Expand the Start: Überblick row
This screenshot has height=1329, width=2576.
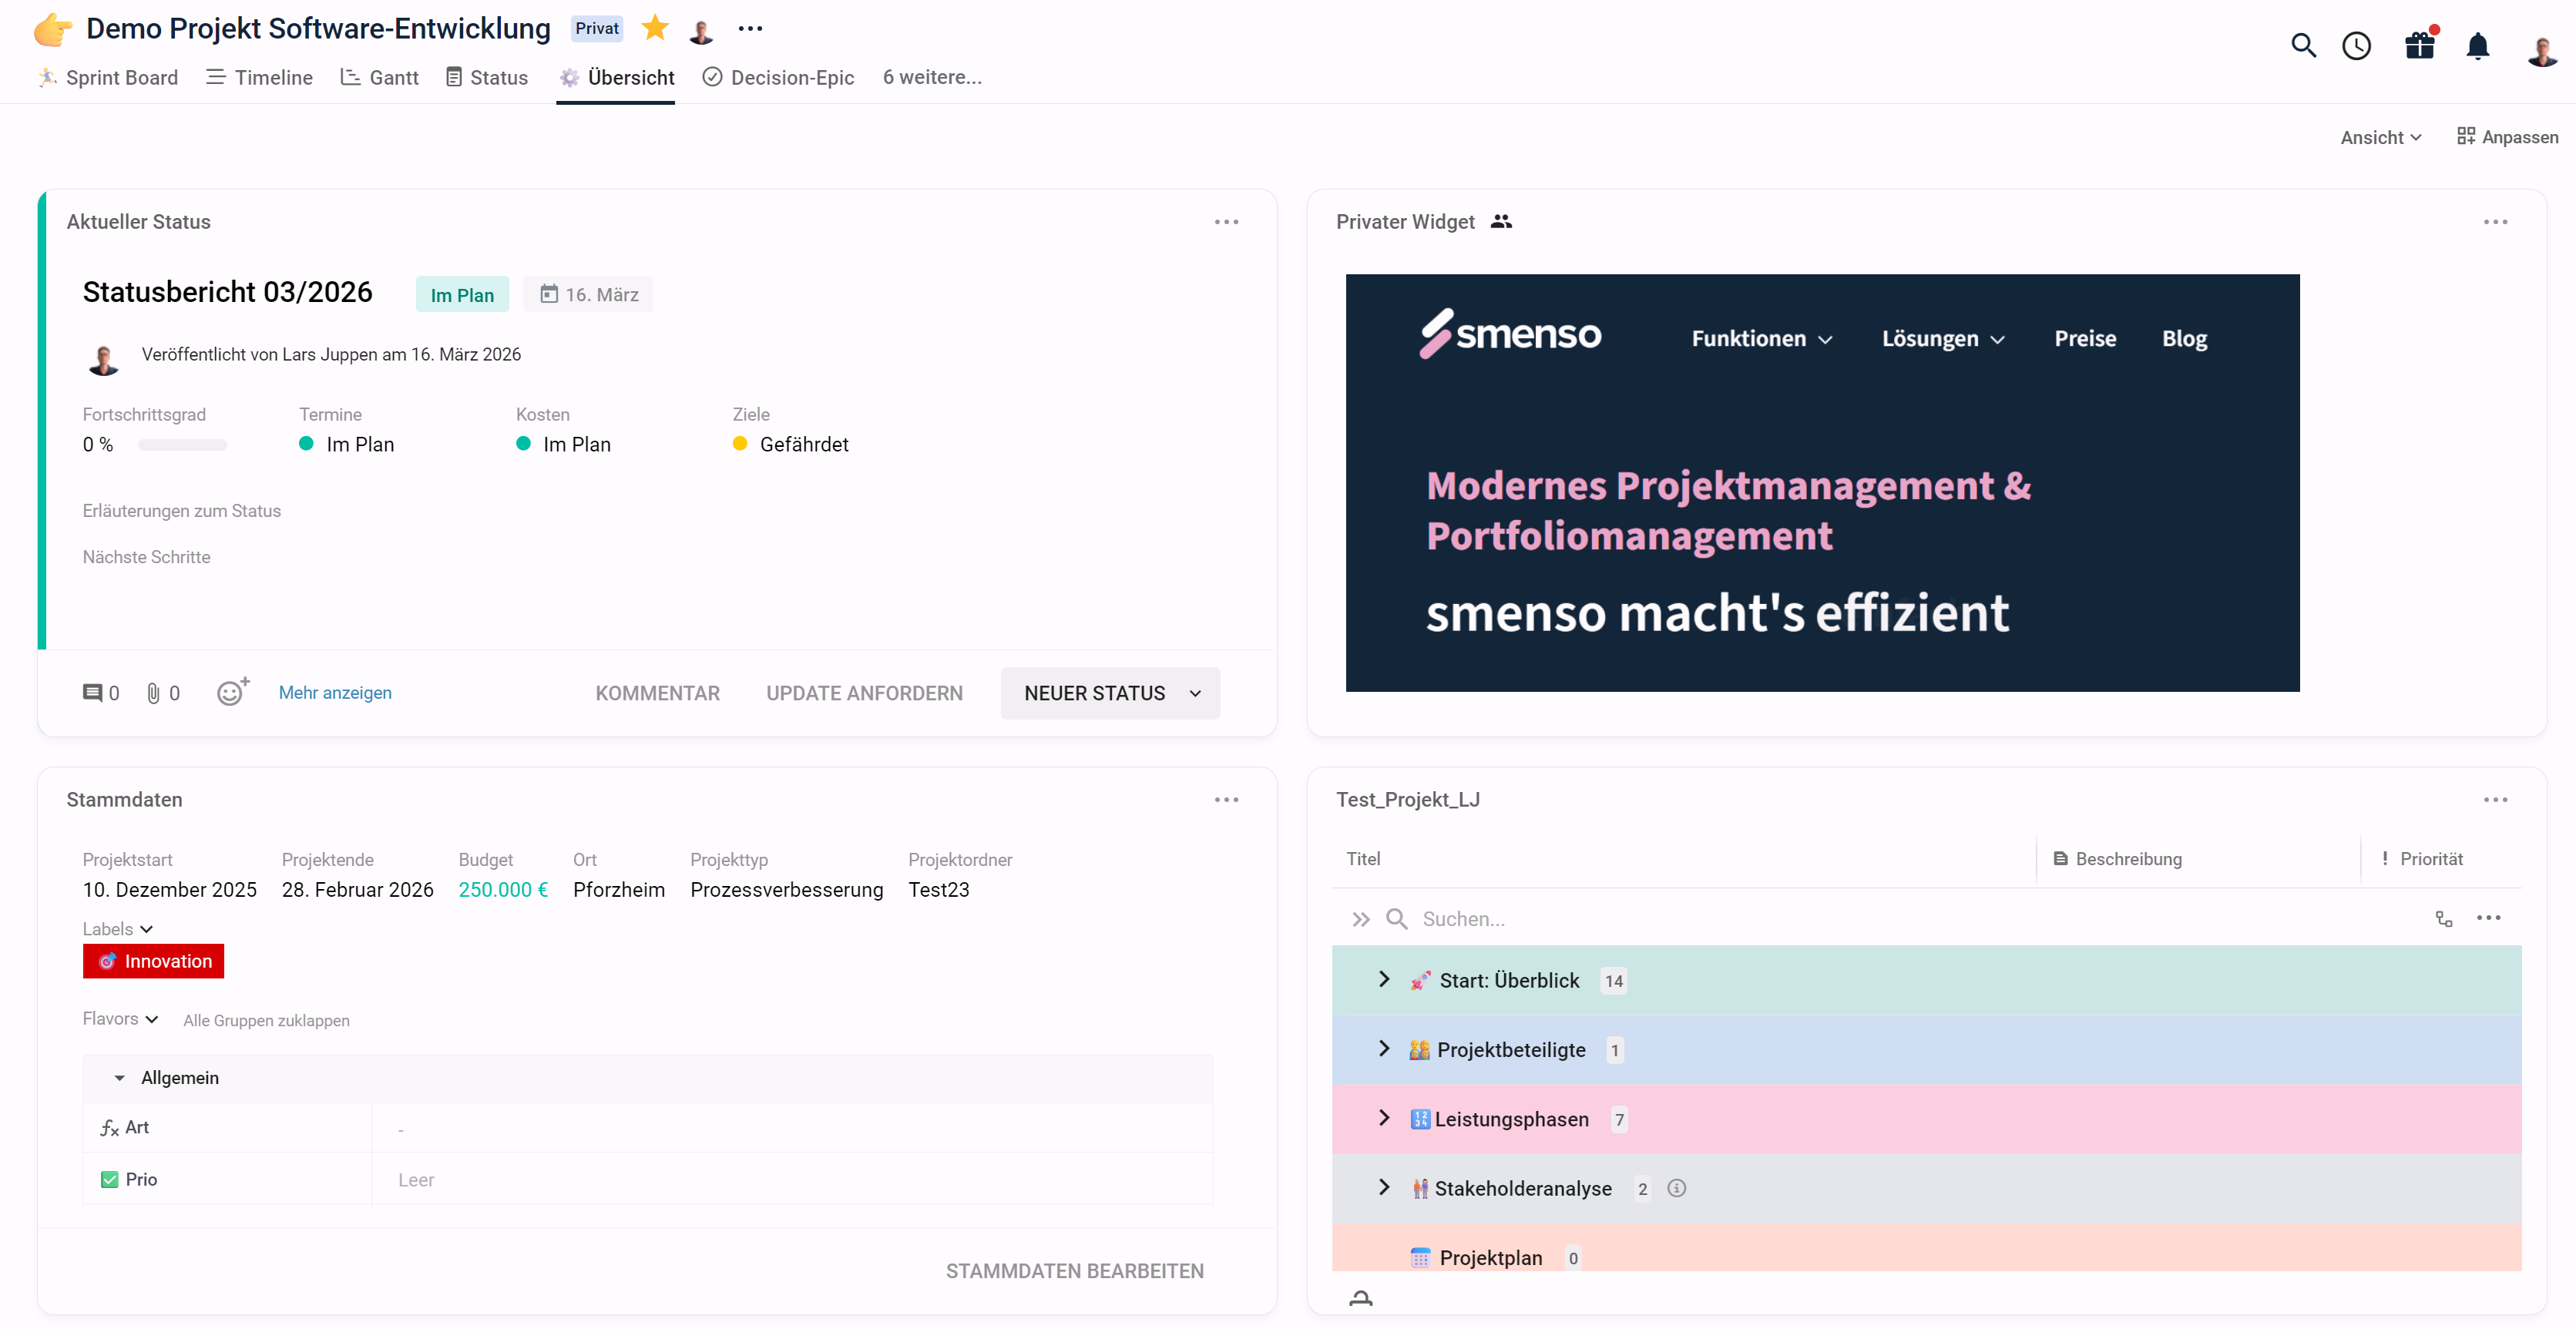(x=1384, y=980)
